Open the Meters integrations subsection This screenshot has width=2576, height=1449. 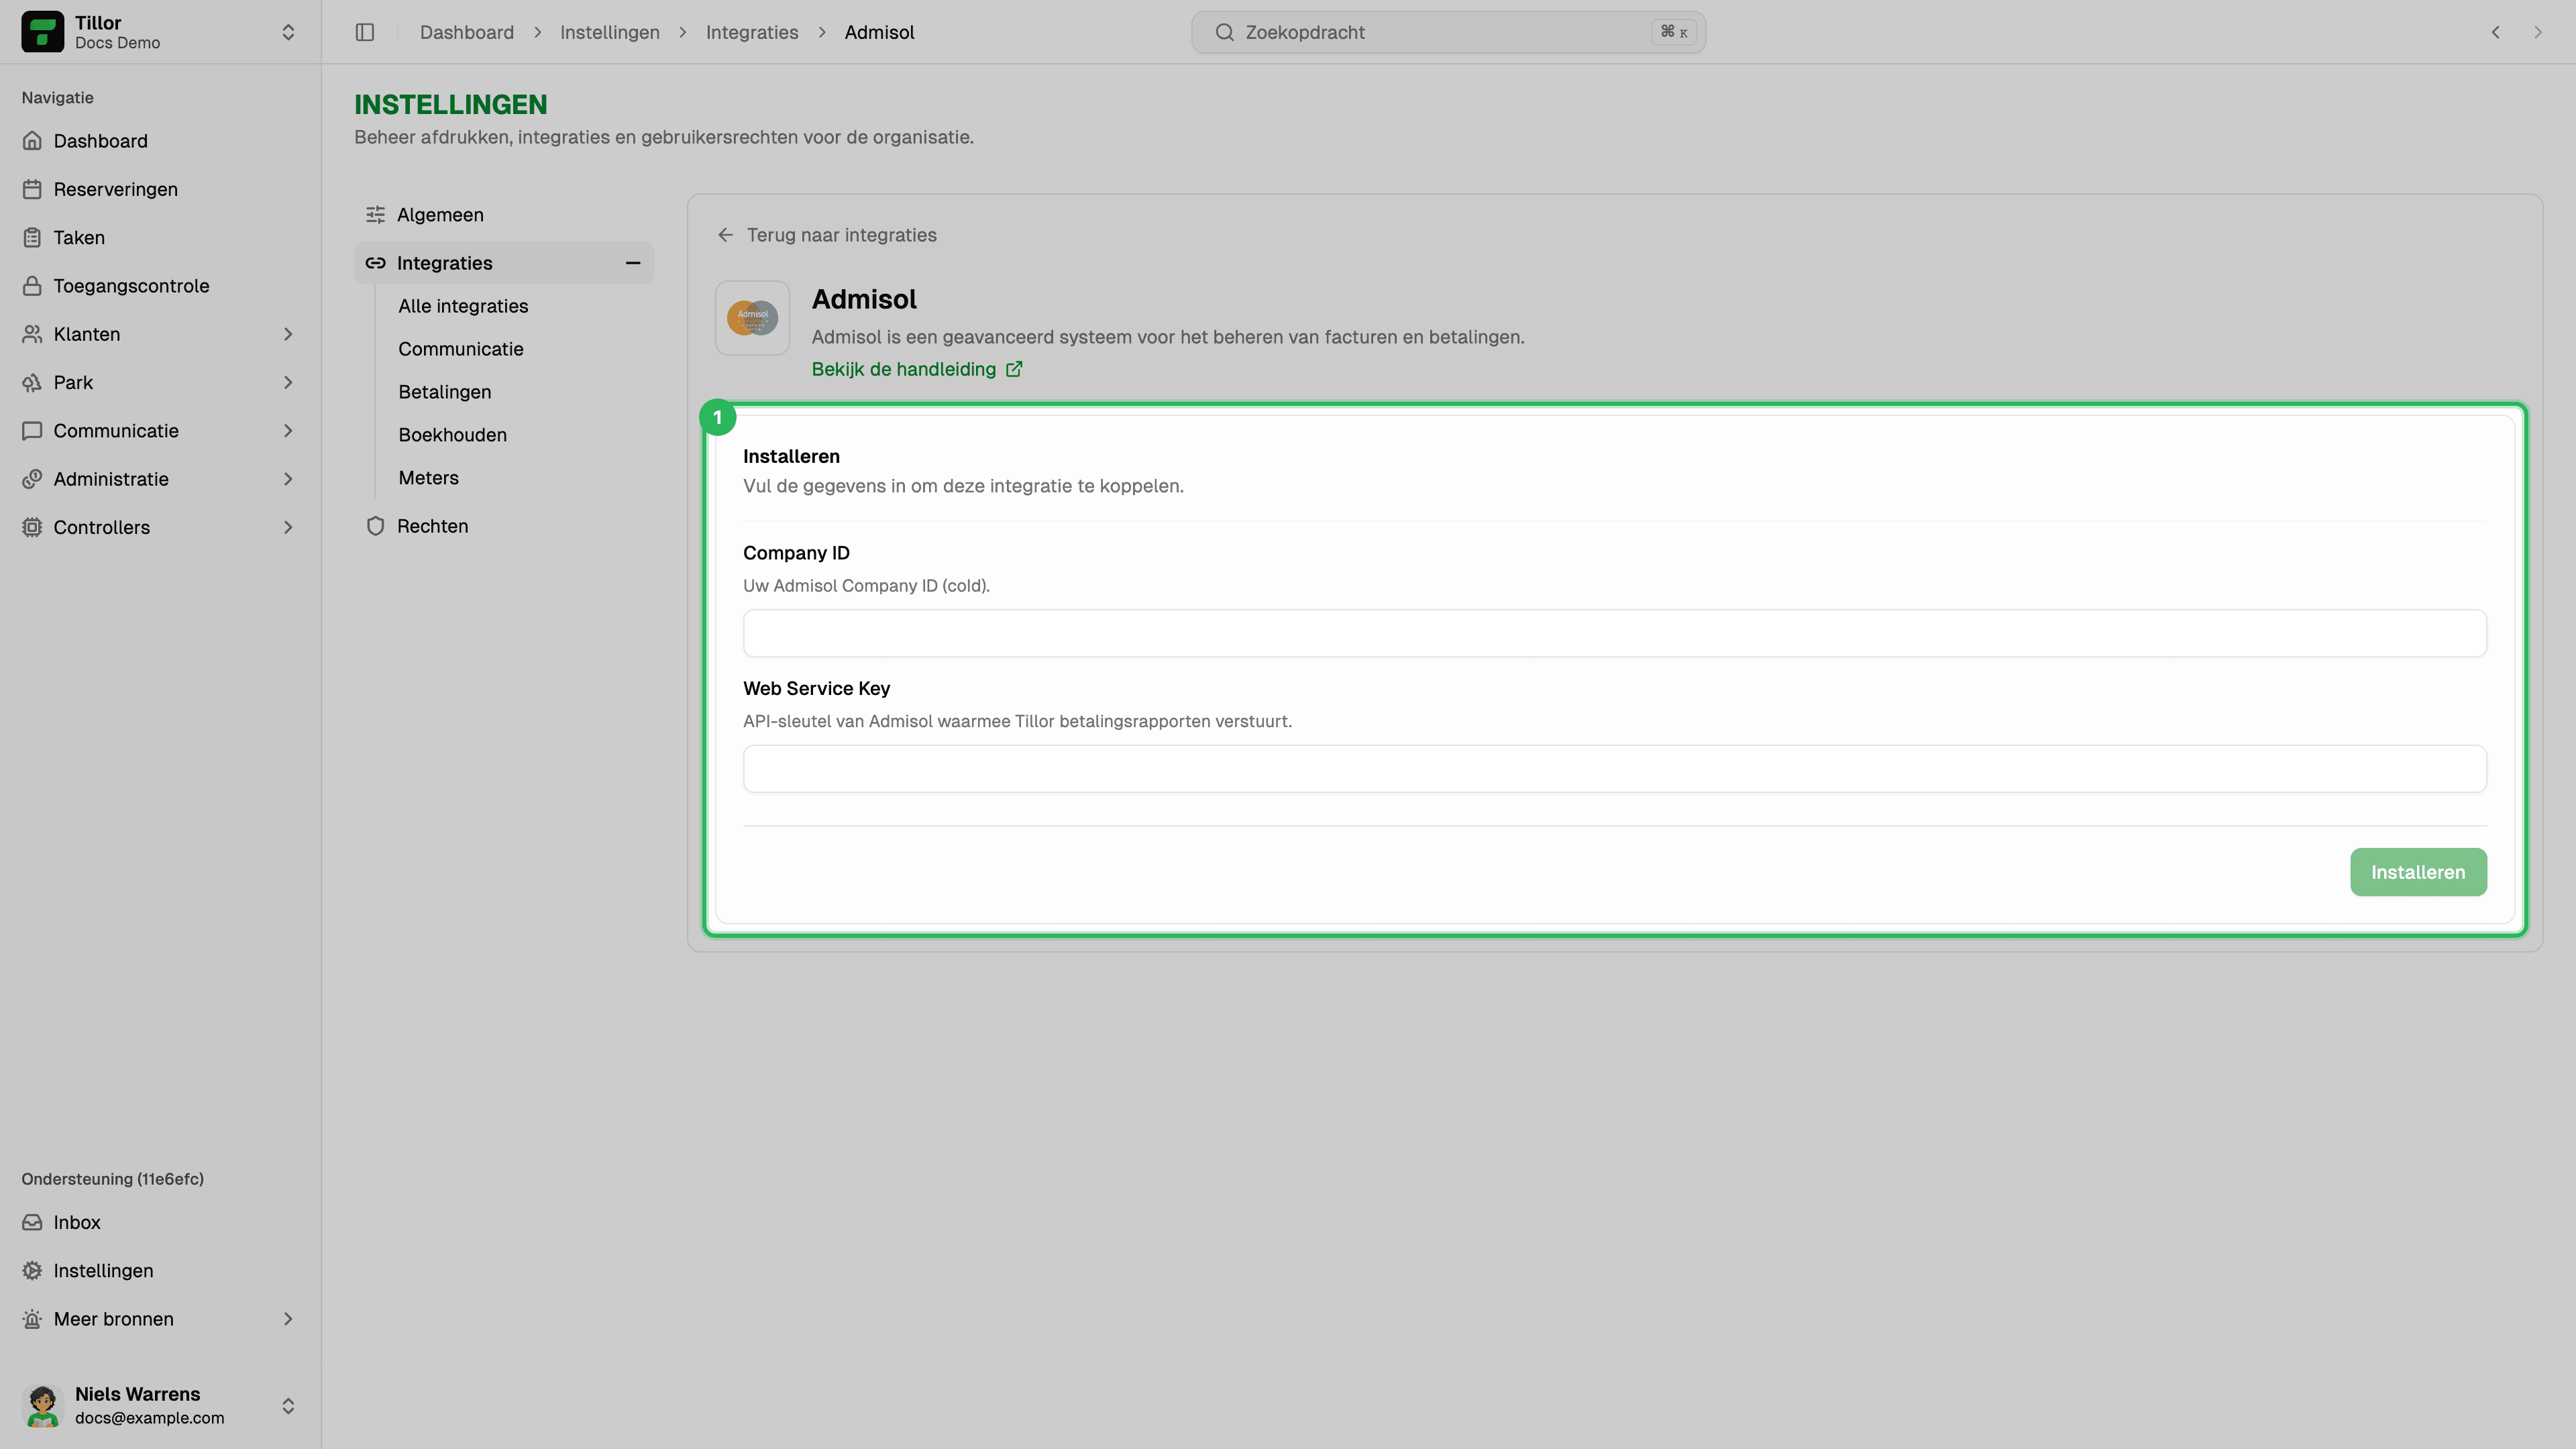(429, 478)
